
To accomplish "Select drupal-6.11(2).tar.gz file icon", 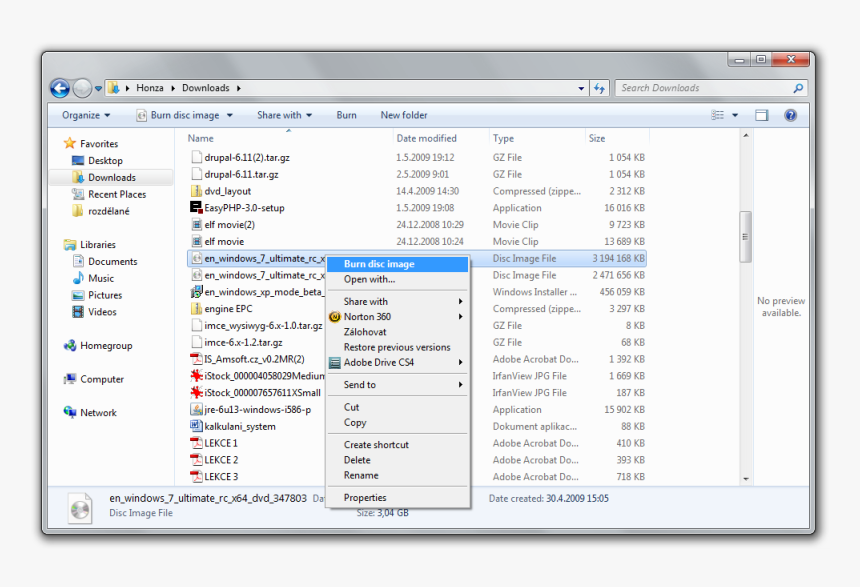I will point(196,157).
